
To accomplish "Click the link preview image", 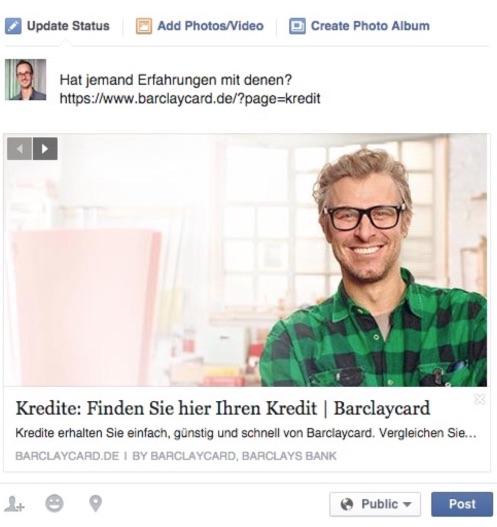I will pyautogui.click(x=245, y=260).
